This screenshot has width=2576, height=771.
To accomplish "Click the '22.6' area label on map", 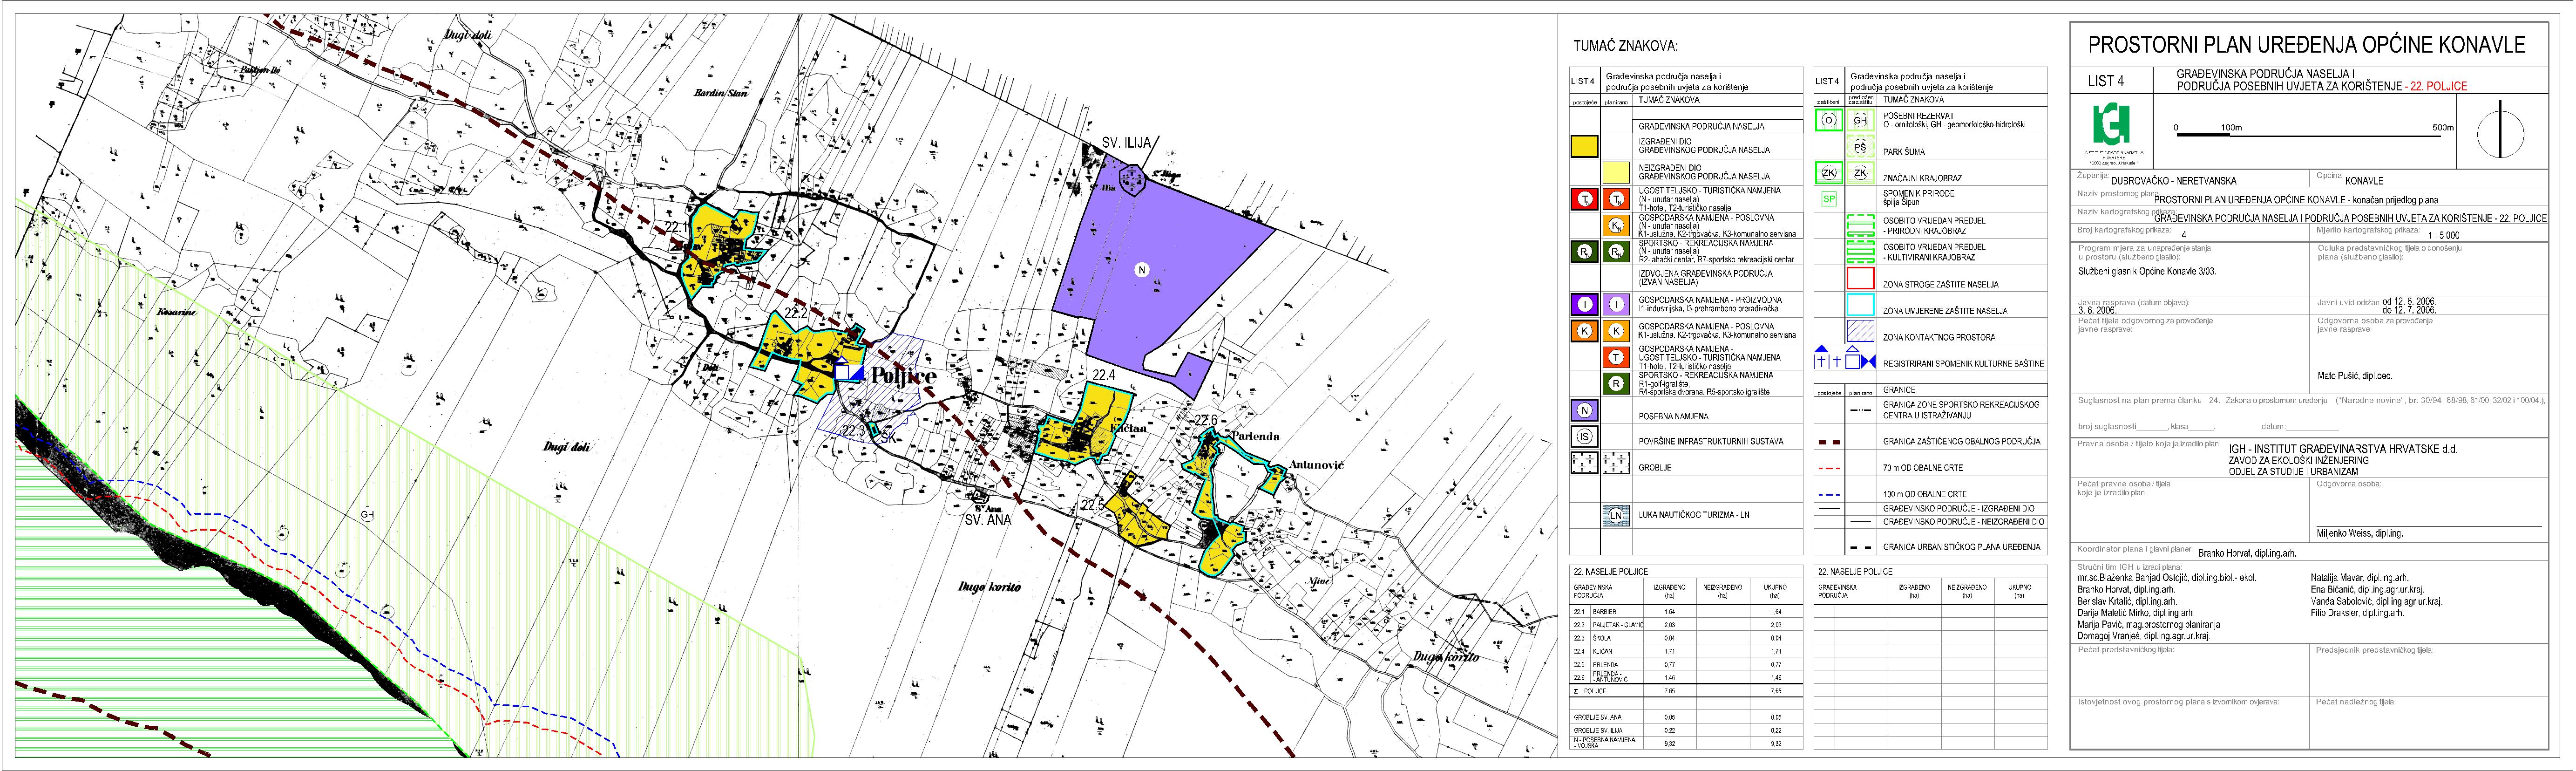I will click(1206, 420).
